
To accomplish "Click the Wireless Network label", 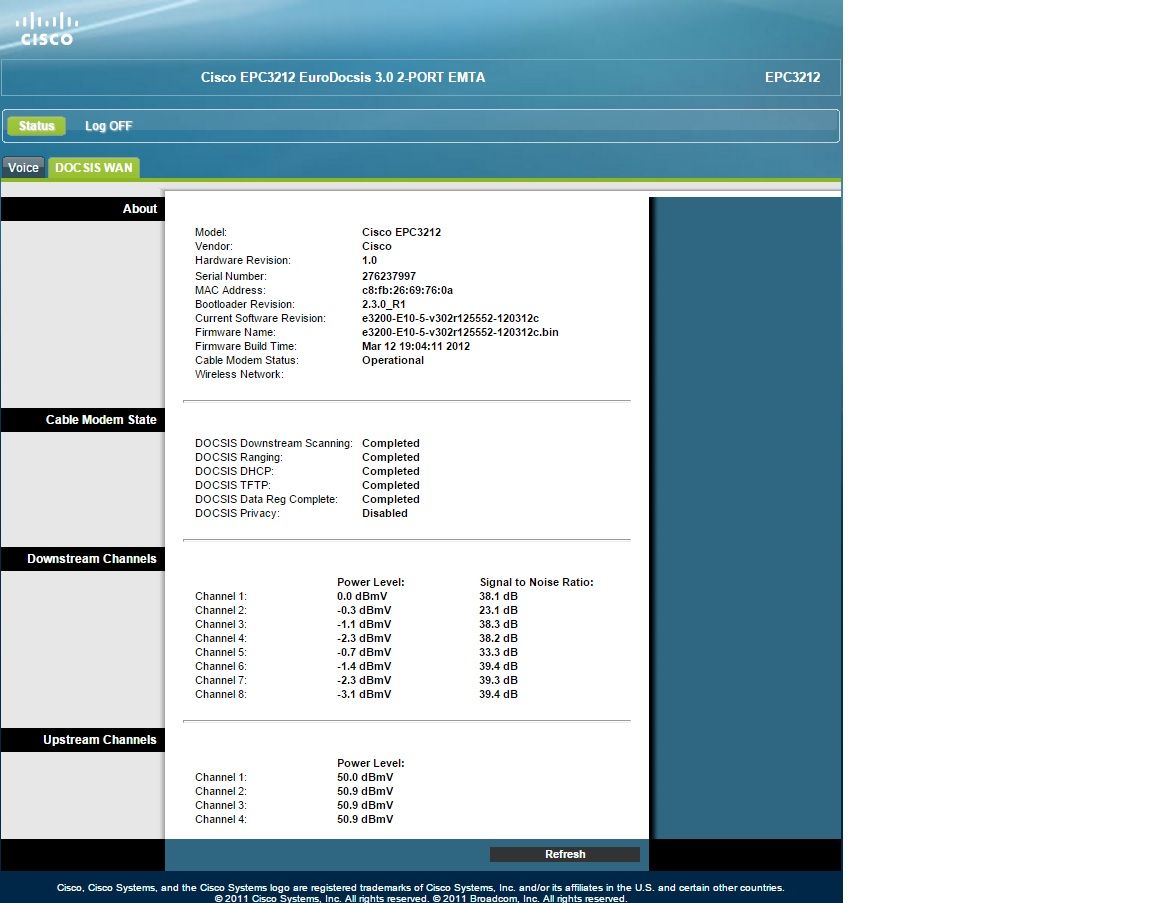I will click(x=239, y=374).
